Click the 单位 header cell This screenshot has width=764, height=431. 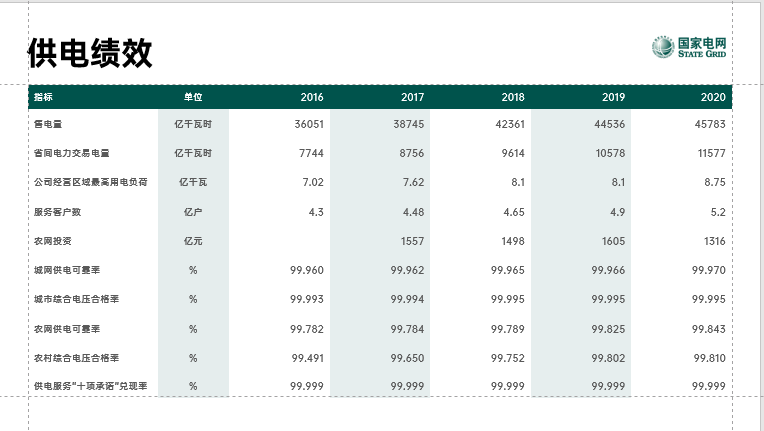pos(193,97)
